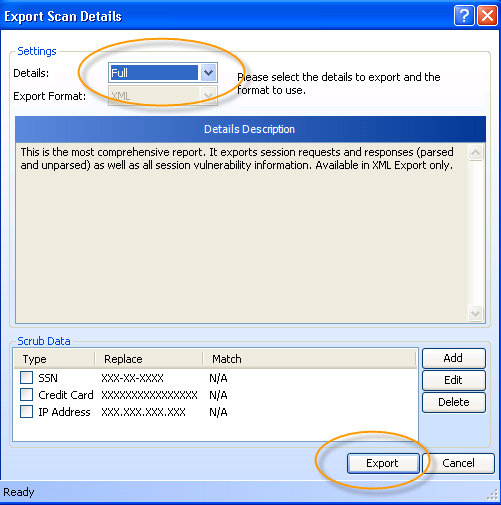
Task: Enable the Credit Card scrub checkbox
Action: 26,395
